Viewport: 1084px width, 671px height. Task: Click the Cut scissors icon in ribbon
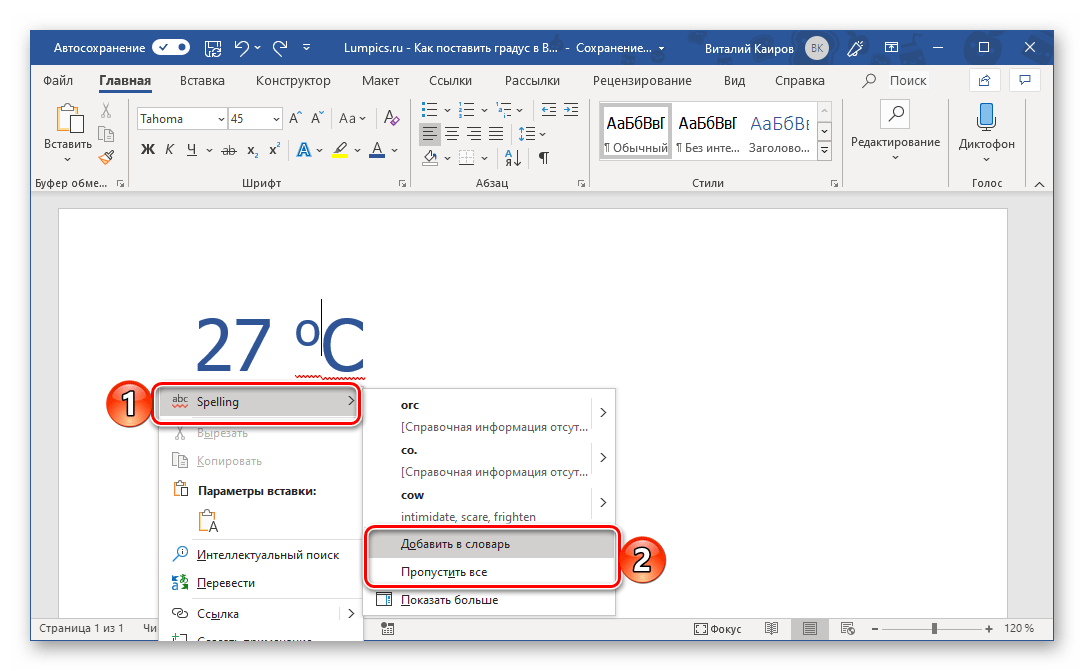[106, 111]
